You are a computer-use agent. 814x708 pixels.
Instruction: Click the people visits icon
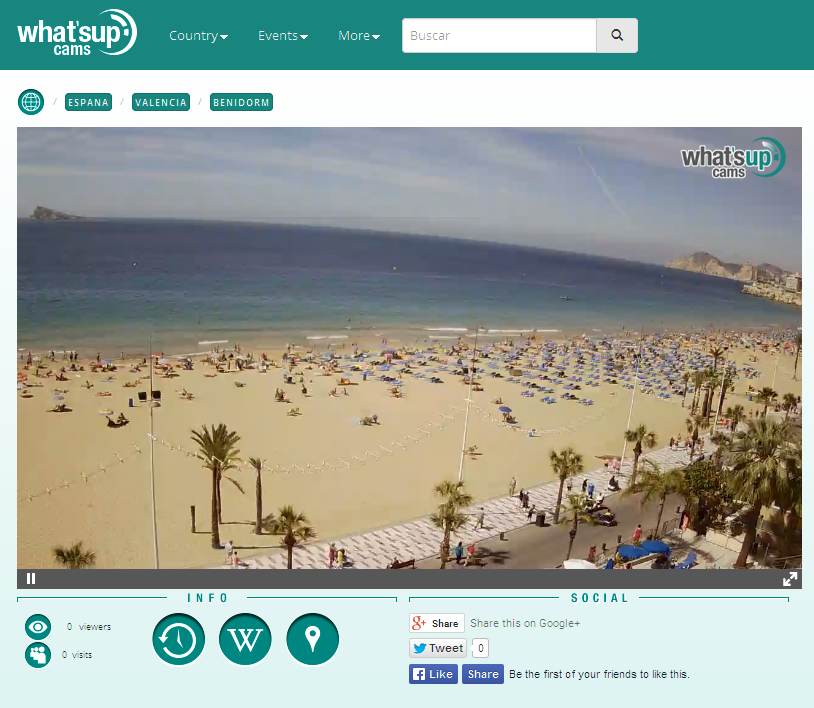point(38,655)
